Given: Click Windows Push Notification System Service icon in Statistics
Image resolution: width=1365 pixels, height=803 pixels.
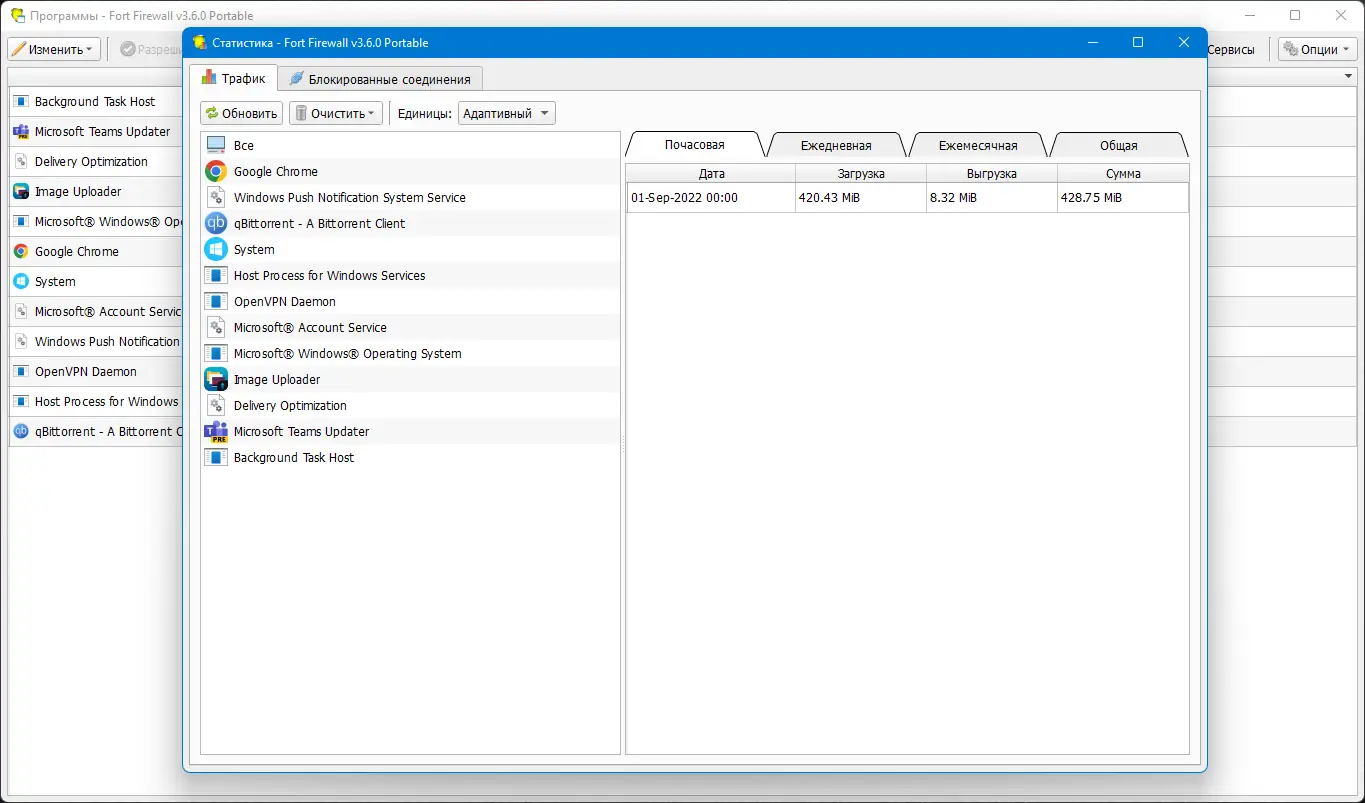Looking at the screenshot, I should tap(216, 197).
